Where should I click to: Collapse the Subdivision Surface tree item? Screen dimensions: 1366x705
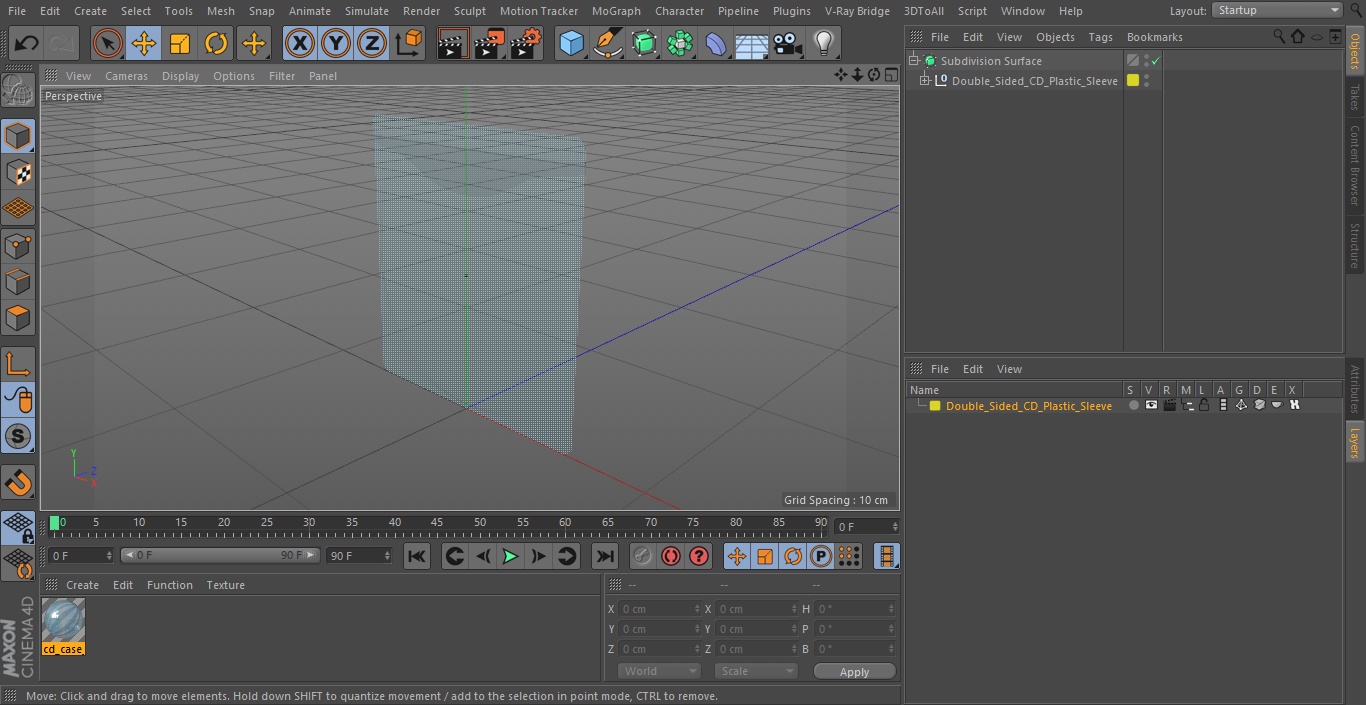pos(914,61)
